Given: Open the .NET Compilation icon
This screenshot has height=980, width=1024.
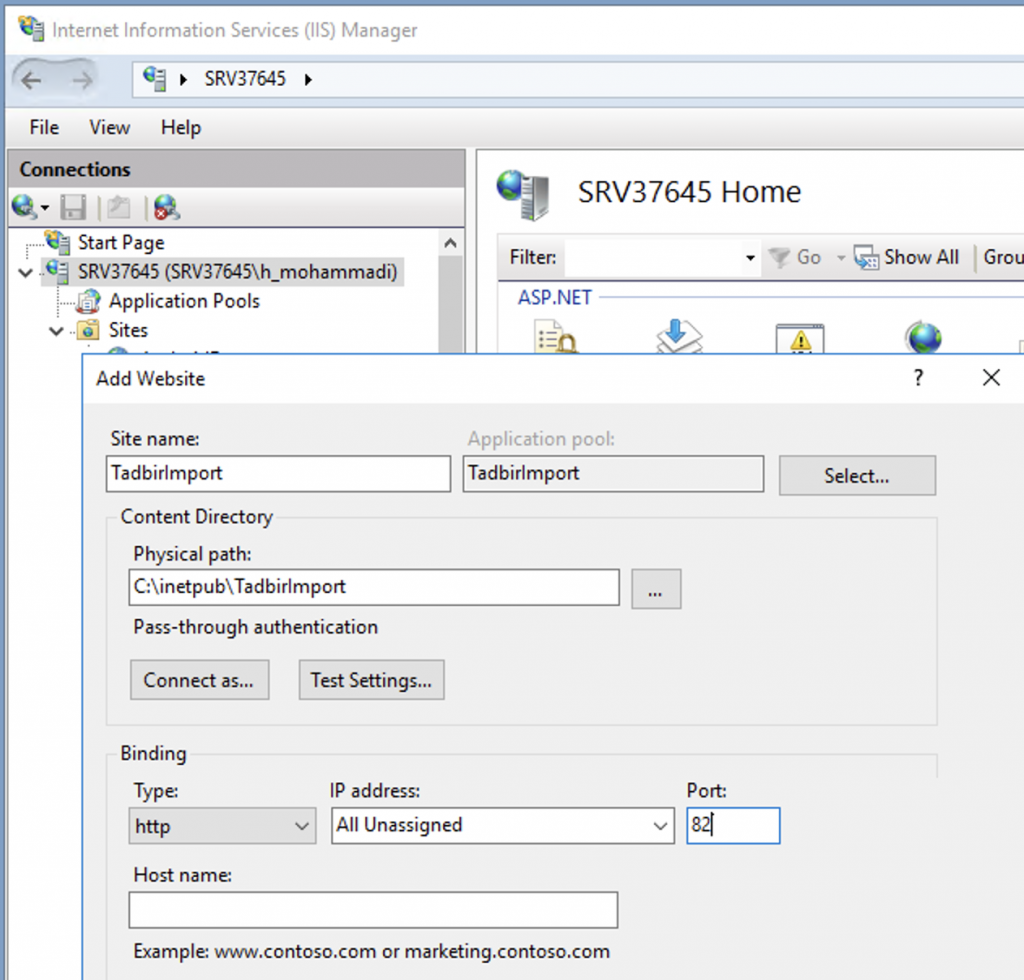Looking at the screenshot, I should click(x=679, y=336).
